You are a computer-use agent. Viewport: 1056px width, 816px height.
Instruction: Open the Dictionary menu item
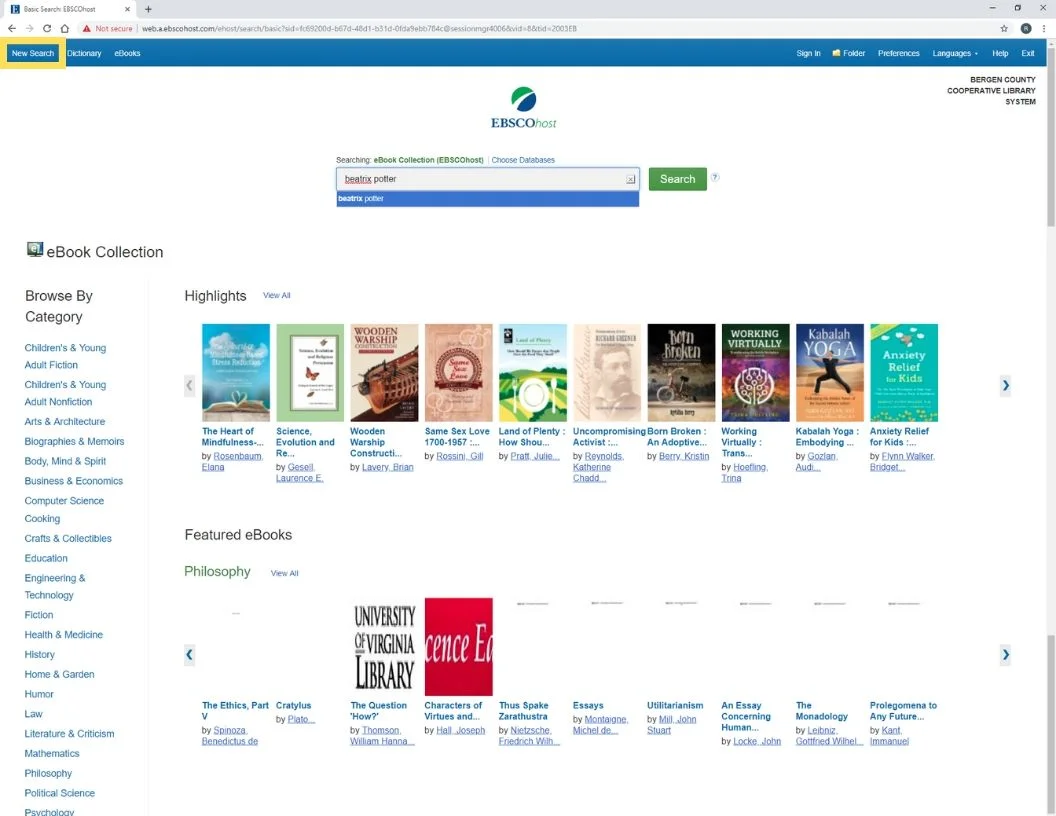(84, 53)
